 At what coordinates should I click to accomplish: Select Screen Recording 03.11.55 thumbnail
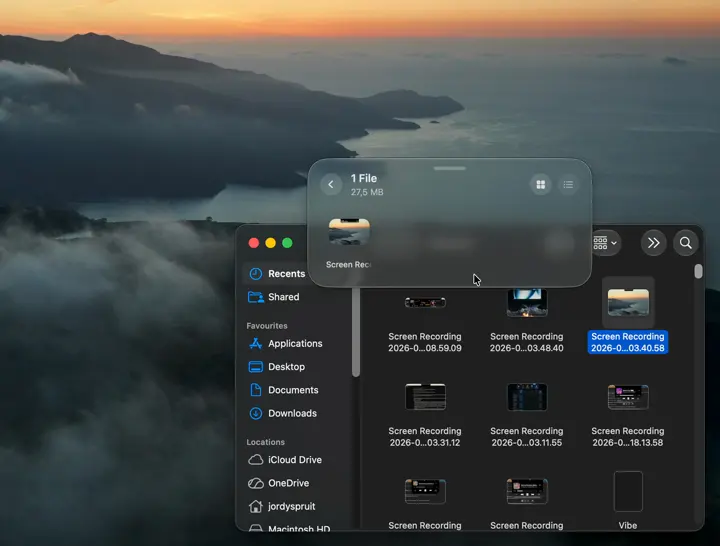(x=527, y=397)
